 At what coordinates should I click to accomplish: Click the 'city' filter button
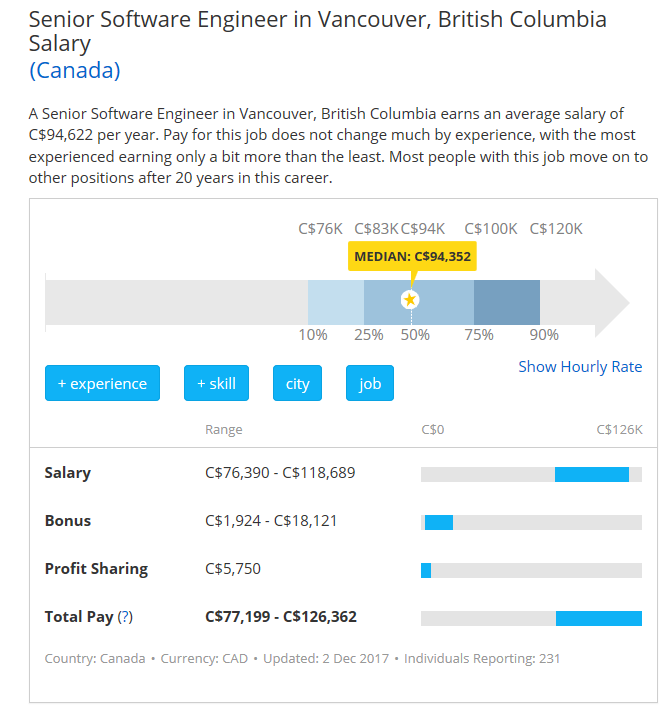[x=297, y=383]
